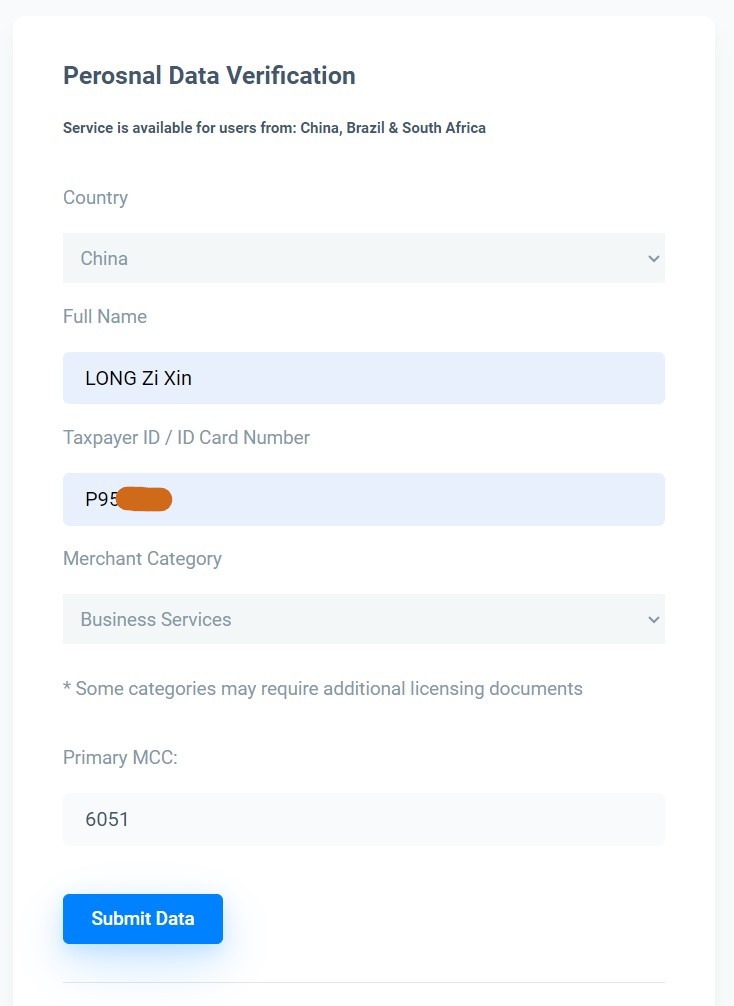
Task: Click the asterisk before the licensing note
Action: [67, 686]
